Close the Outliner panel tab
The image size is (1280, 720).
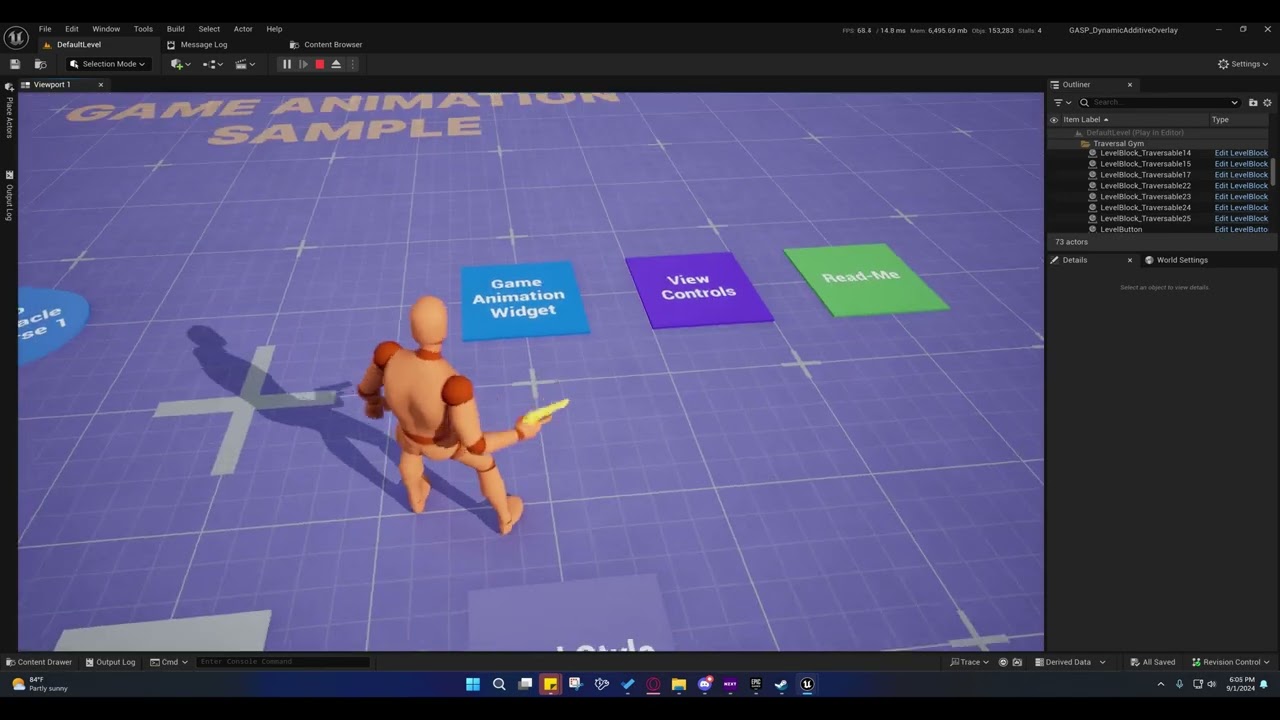[1130, 85]
